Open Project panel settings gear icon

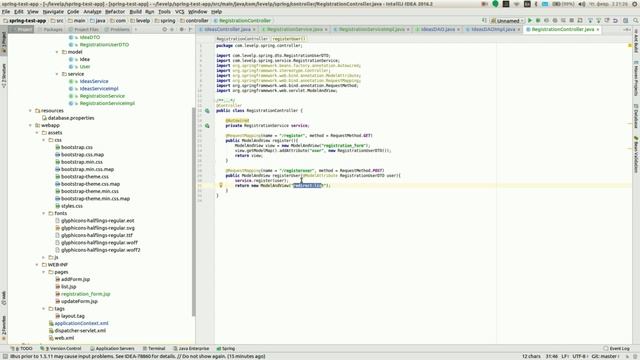182,29
